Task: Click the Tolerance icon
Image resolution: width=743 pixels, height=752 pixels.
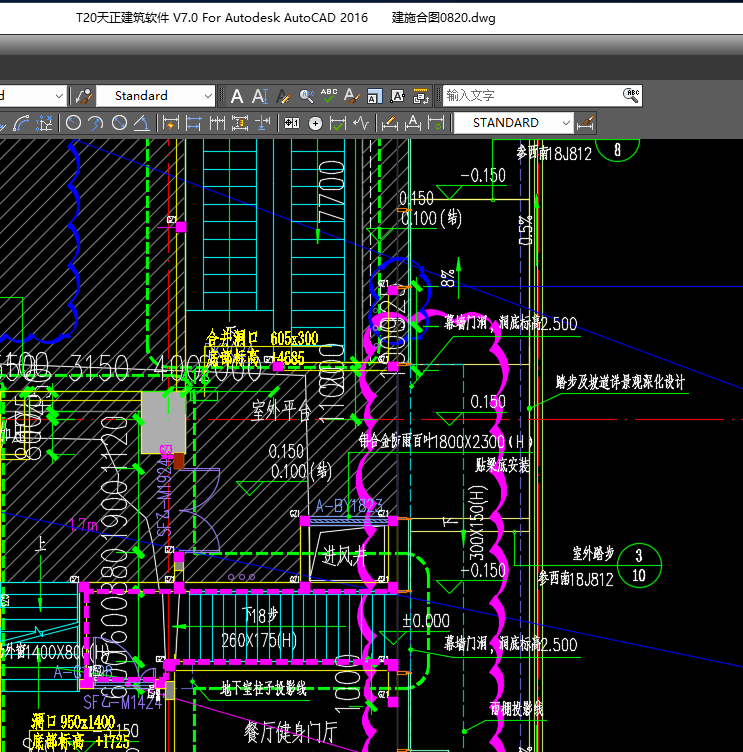Action: click(x=292, y=123)
